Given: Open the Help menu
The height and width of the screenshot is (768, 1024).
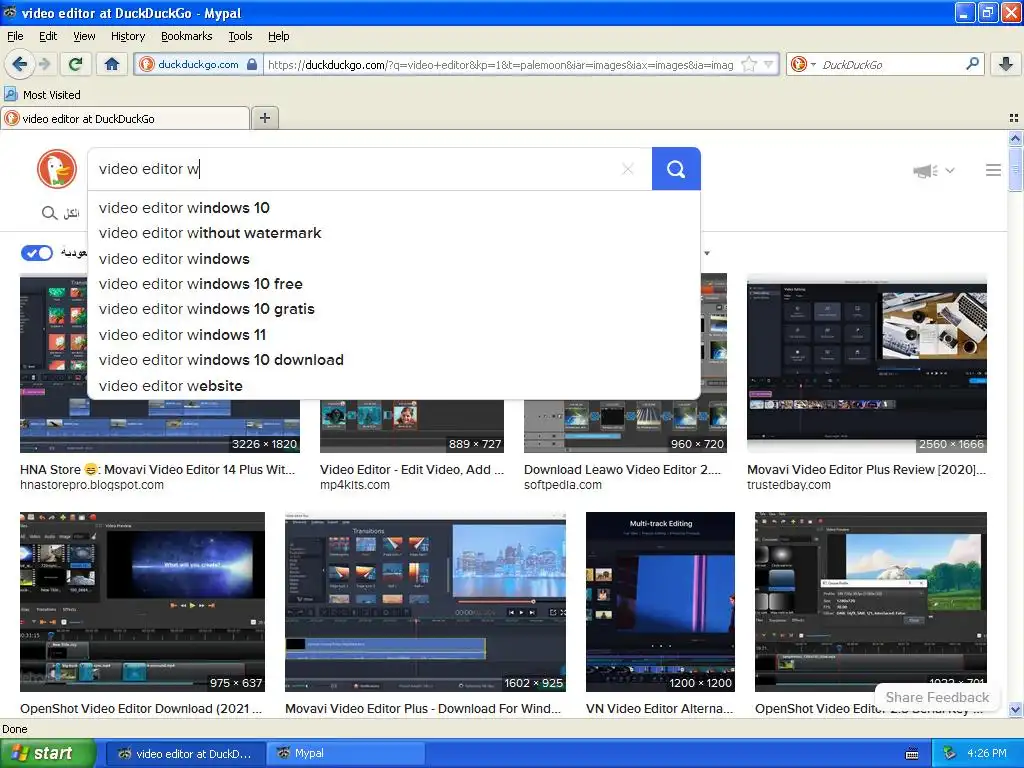Looking at the screenshot, I should coord(279,36).
